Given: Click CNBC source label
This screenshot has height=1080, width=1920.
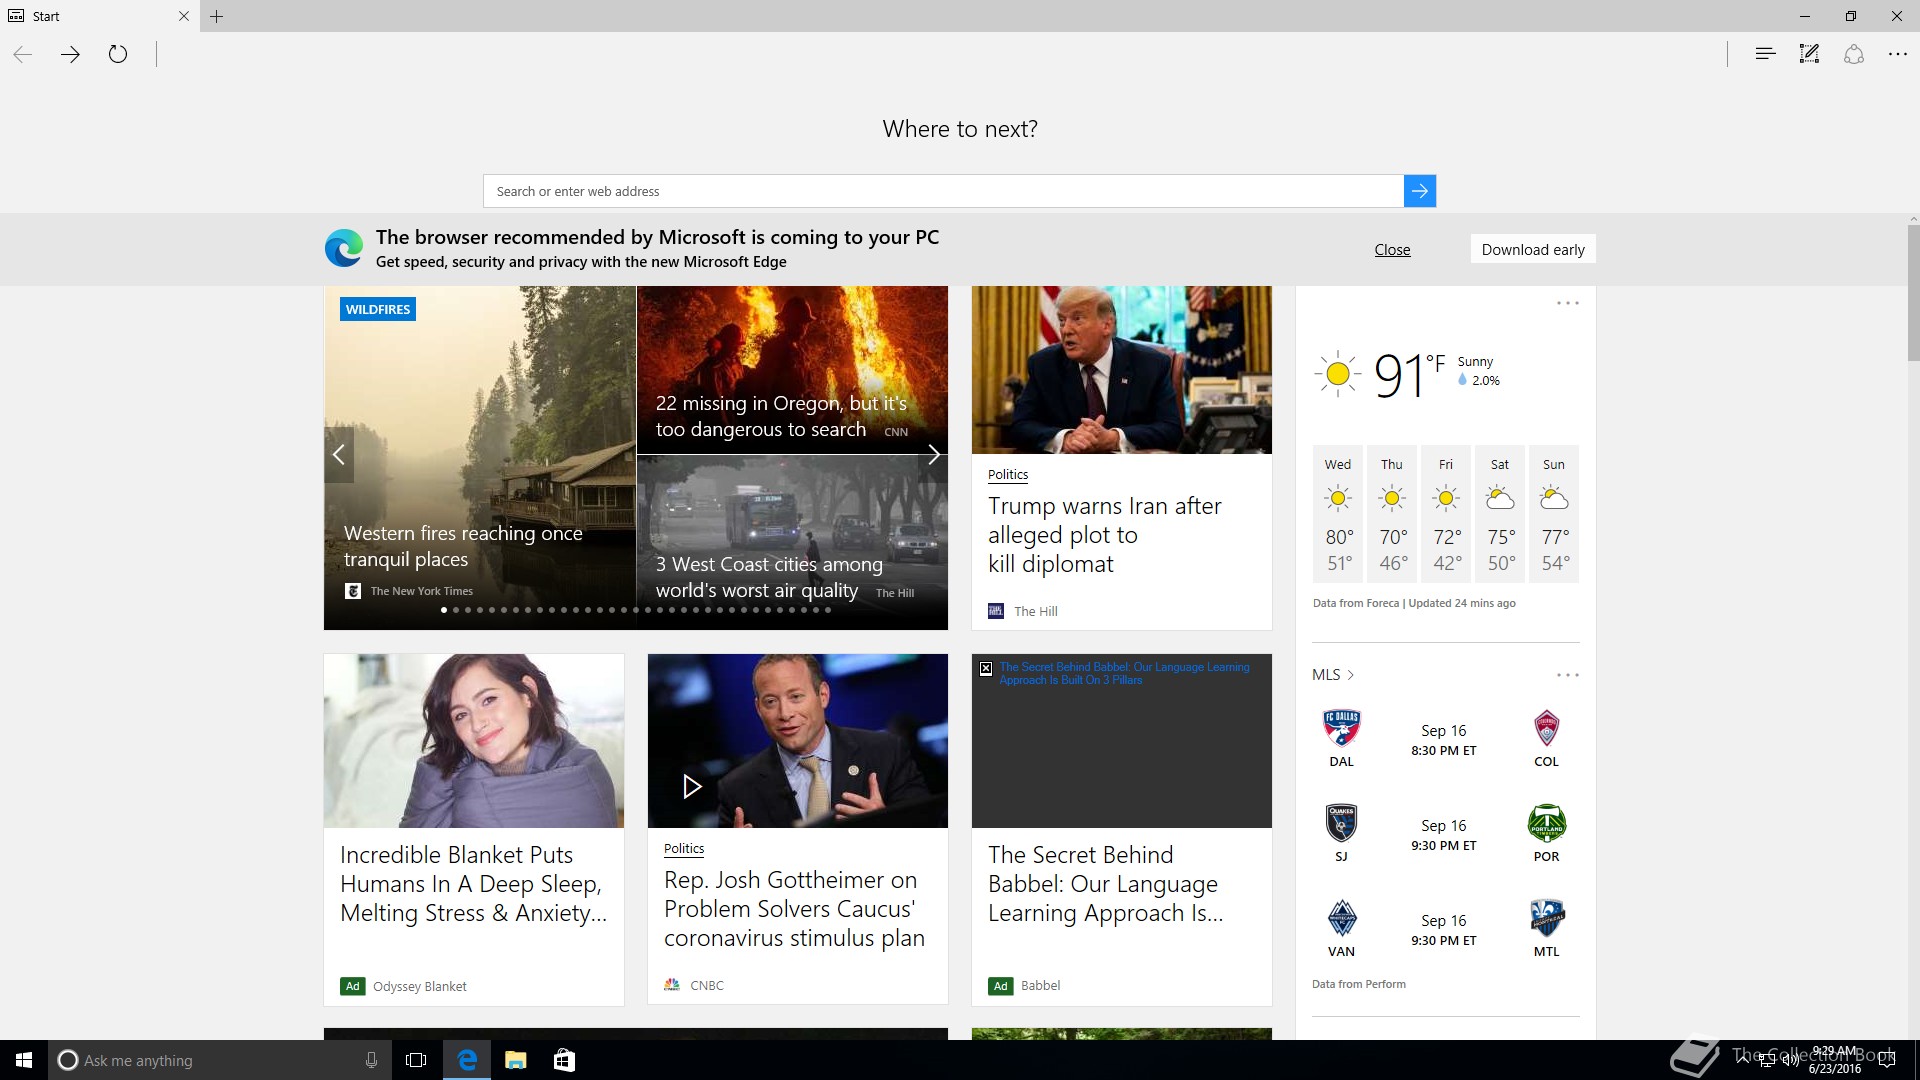Looking at the screenshot, I should pyautogui.click(x=706, y=985).
